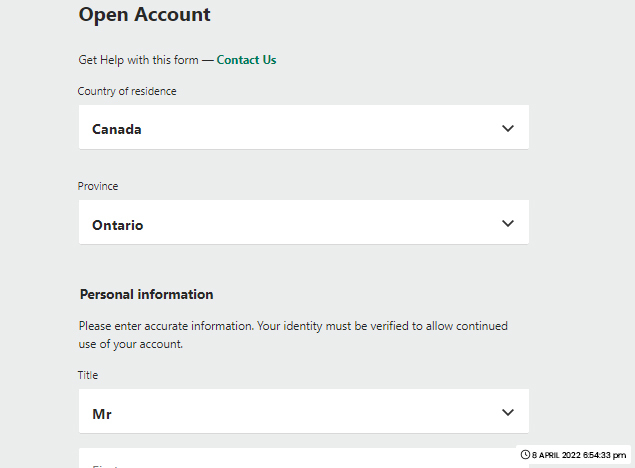Open the Contact Us link
Viewport: 635px width, 468px height.
pos(246,60)
